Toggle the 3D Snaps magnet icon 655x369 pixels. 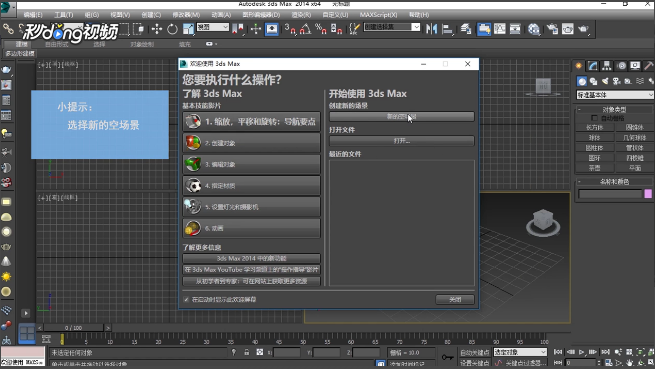tap(290, 29)
